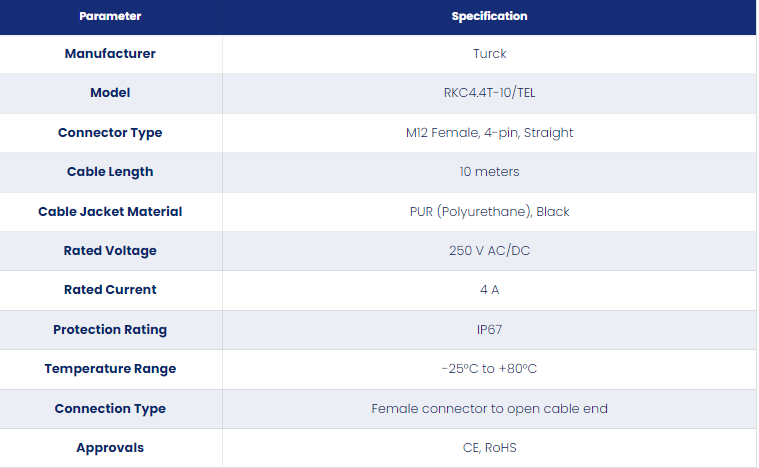Select the Rated Voltage label

[x=110, y=251]
